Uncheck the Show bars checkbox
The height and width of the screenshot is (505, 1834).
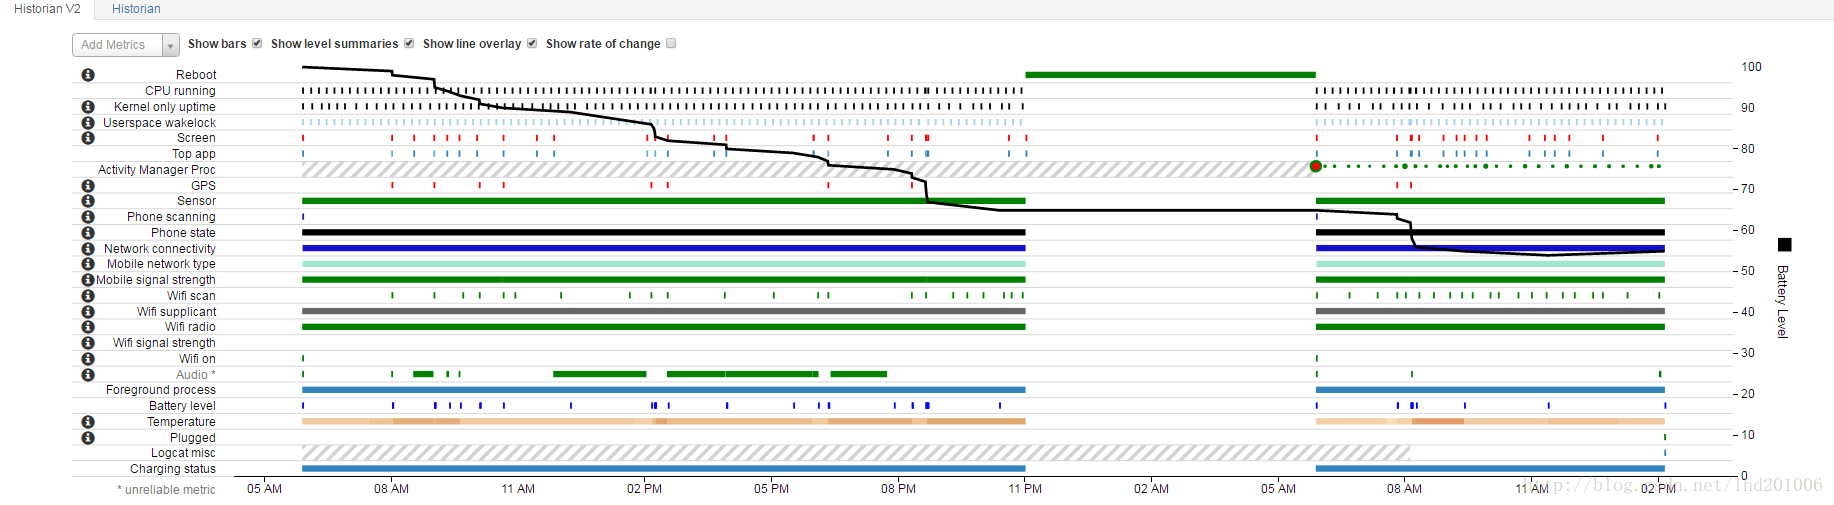point(257,43)
